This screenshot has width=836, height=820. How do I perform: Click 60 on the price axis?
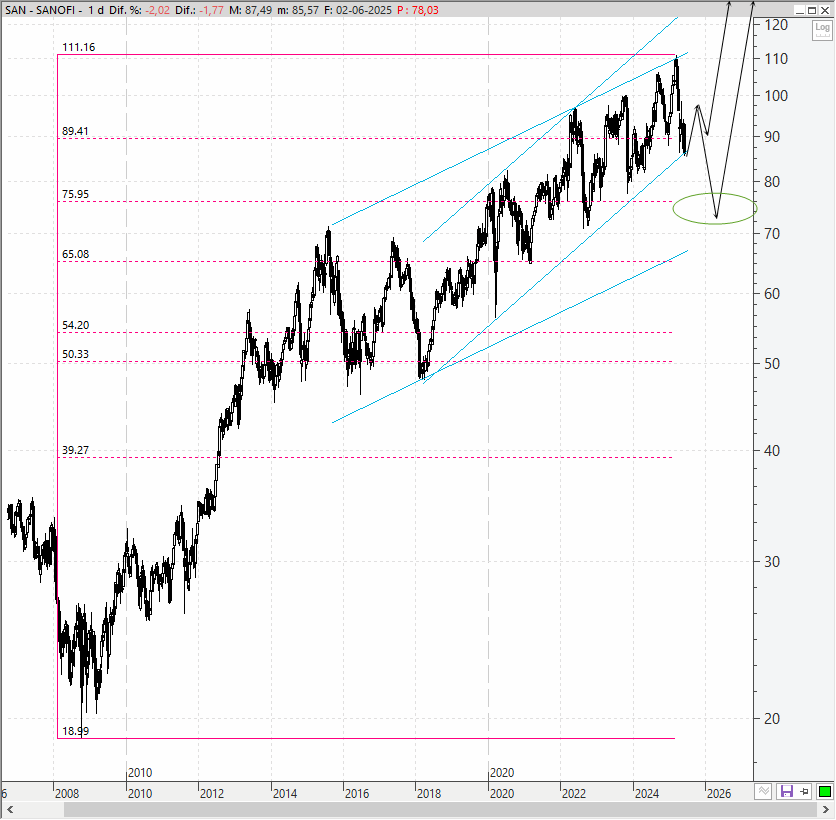tap(772, 294)
